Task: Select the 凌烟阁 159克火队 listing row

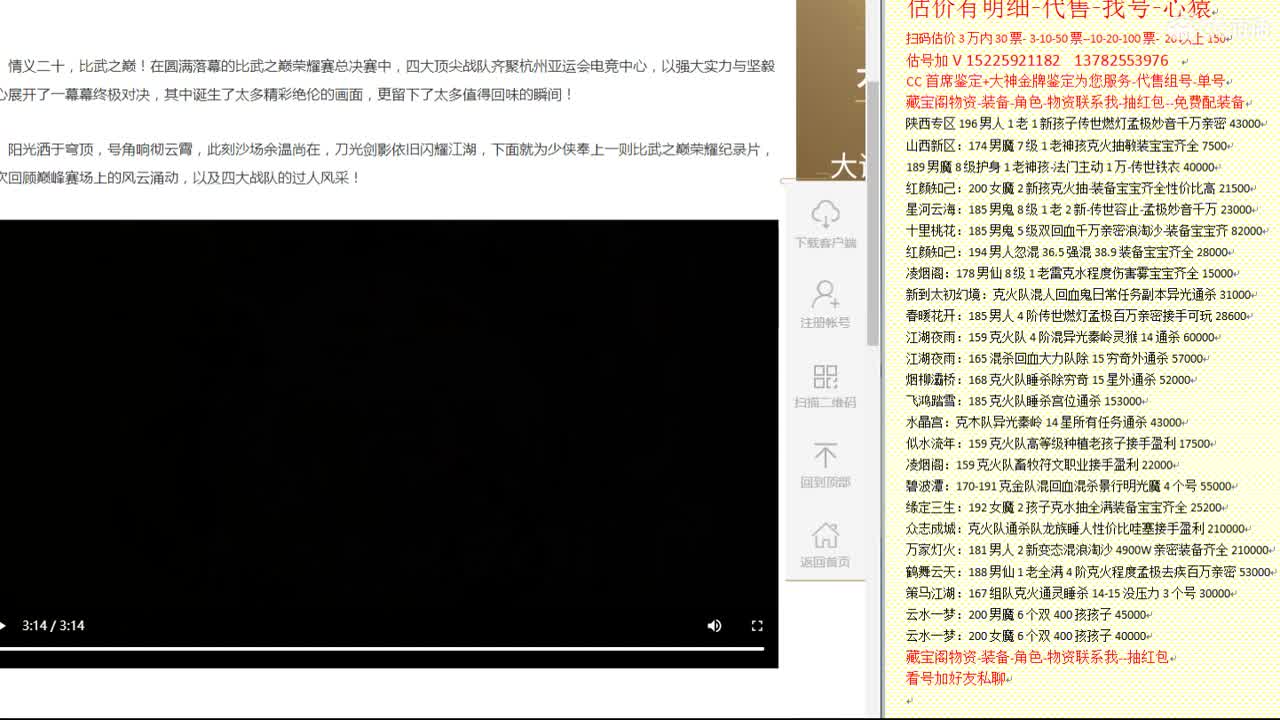Action: click(1040, 464)
